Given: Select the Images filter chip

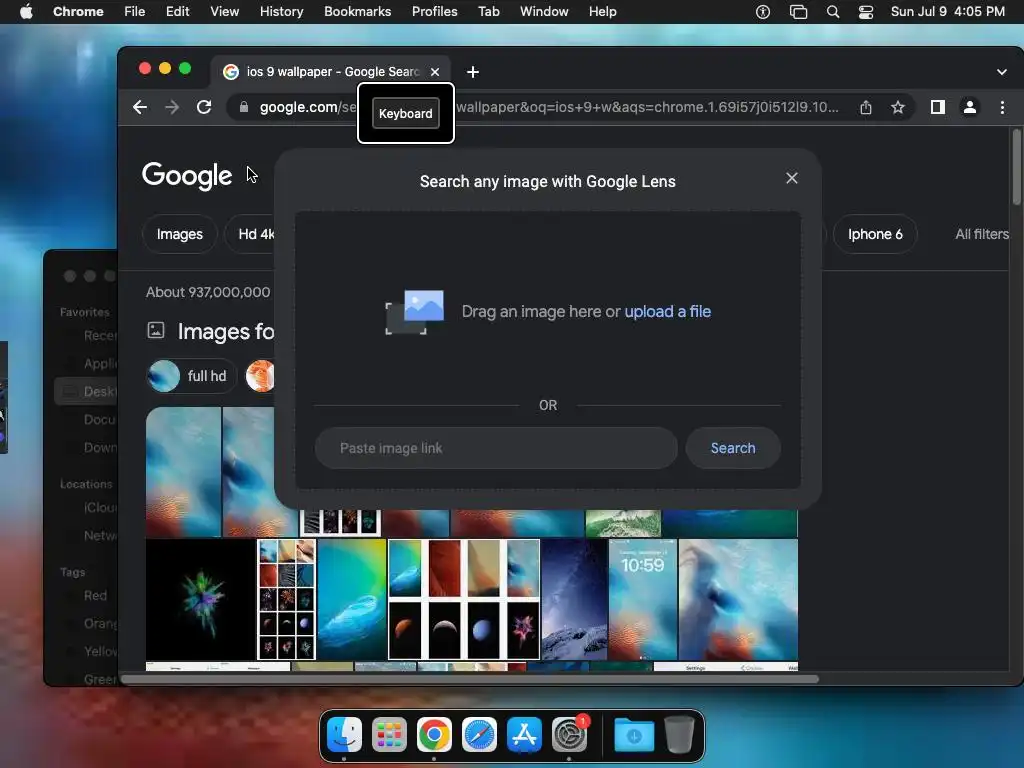Looking at the screenshot, I should point(180,234).
